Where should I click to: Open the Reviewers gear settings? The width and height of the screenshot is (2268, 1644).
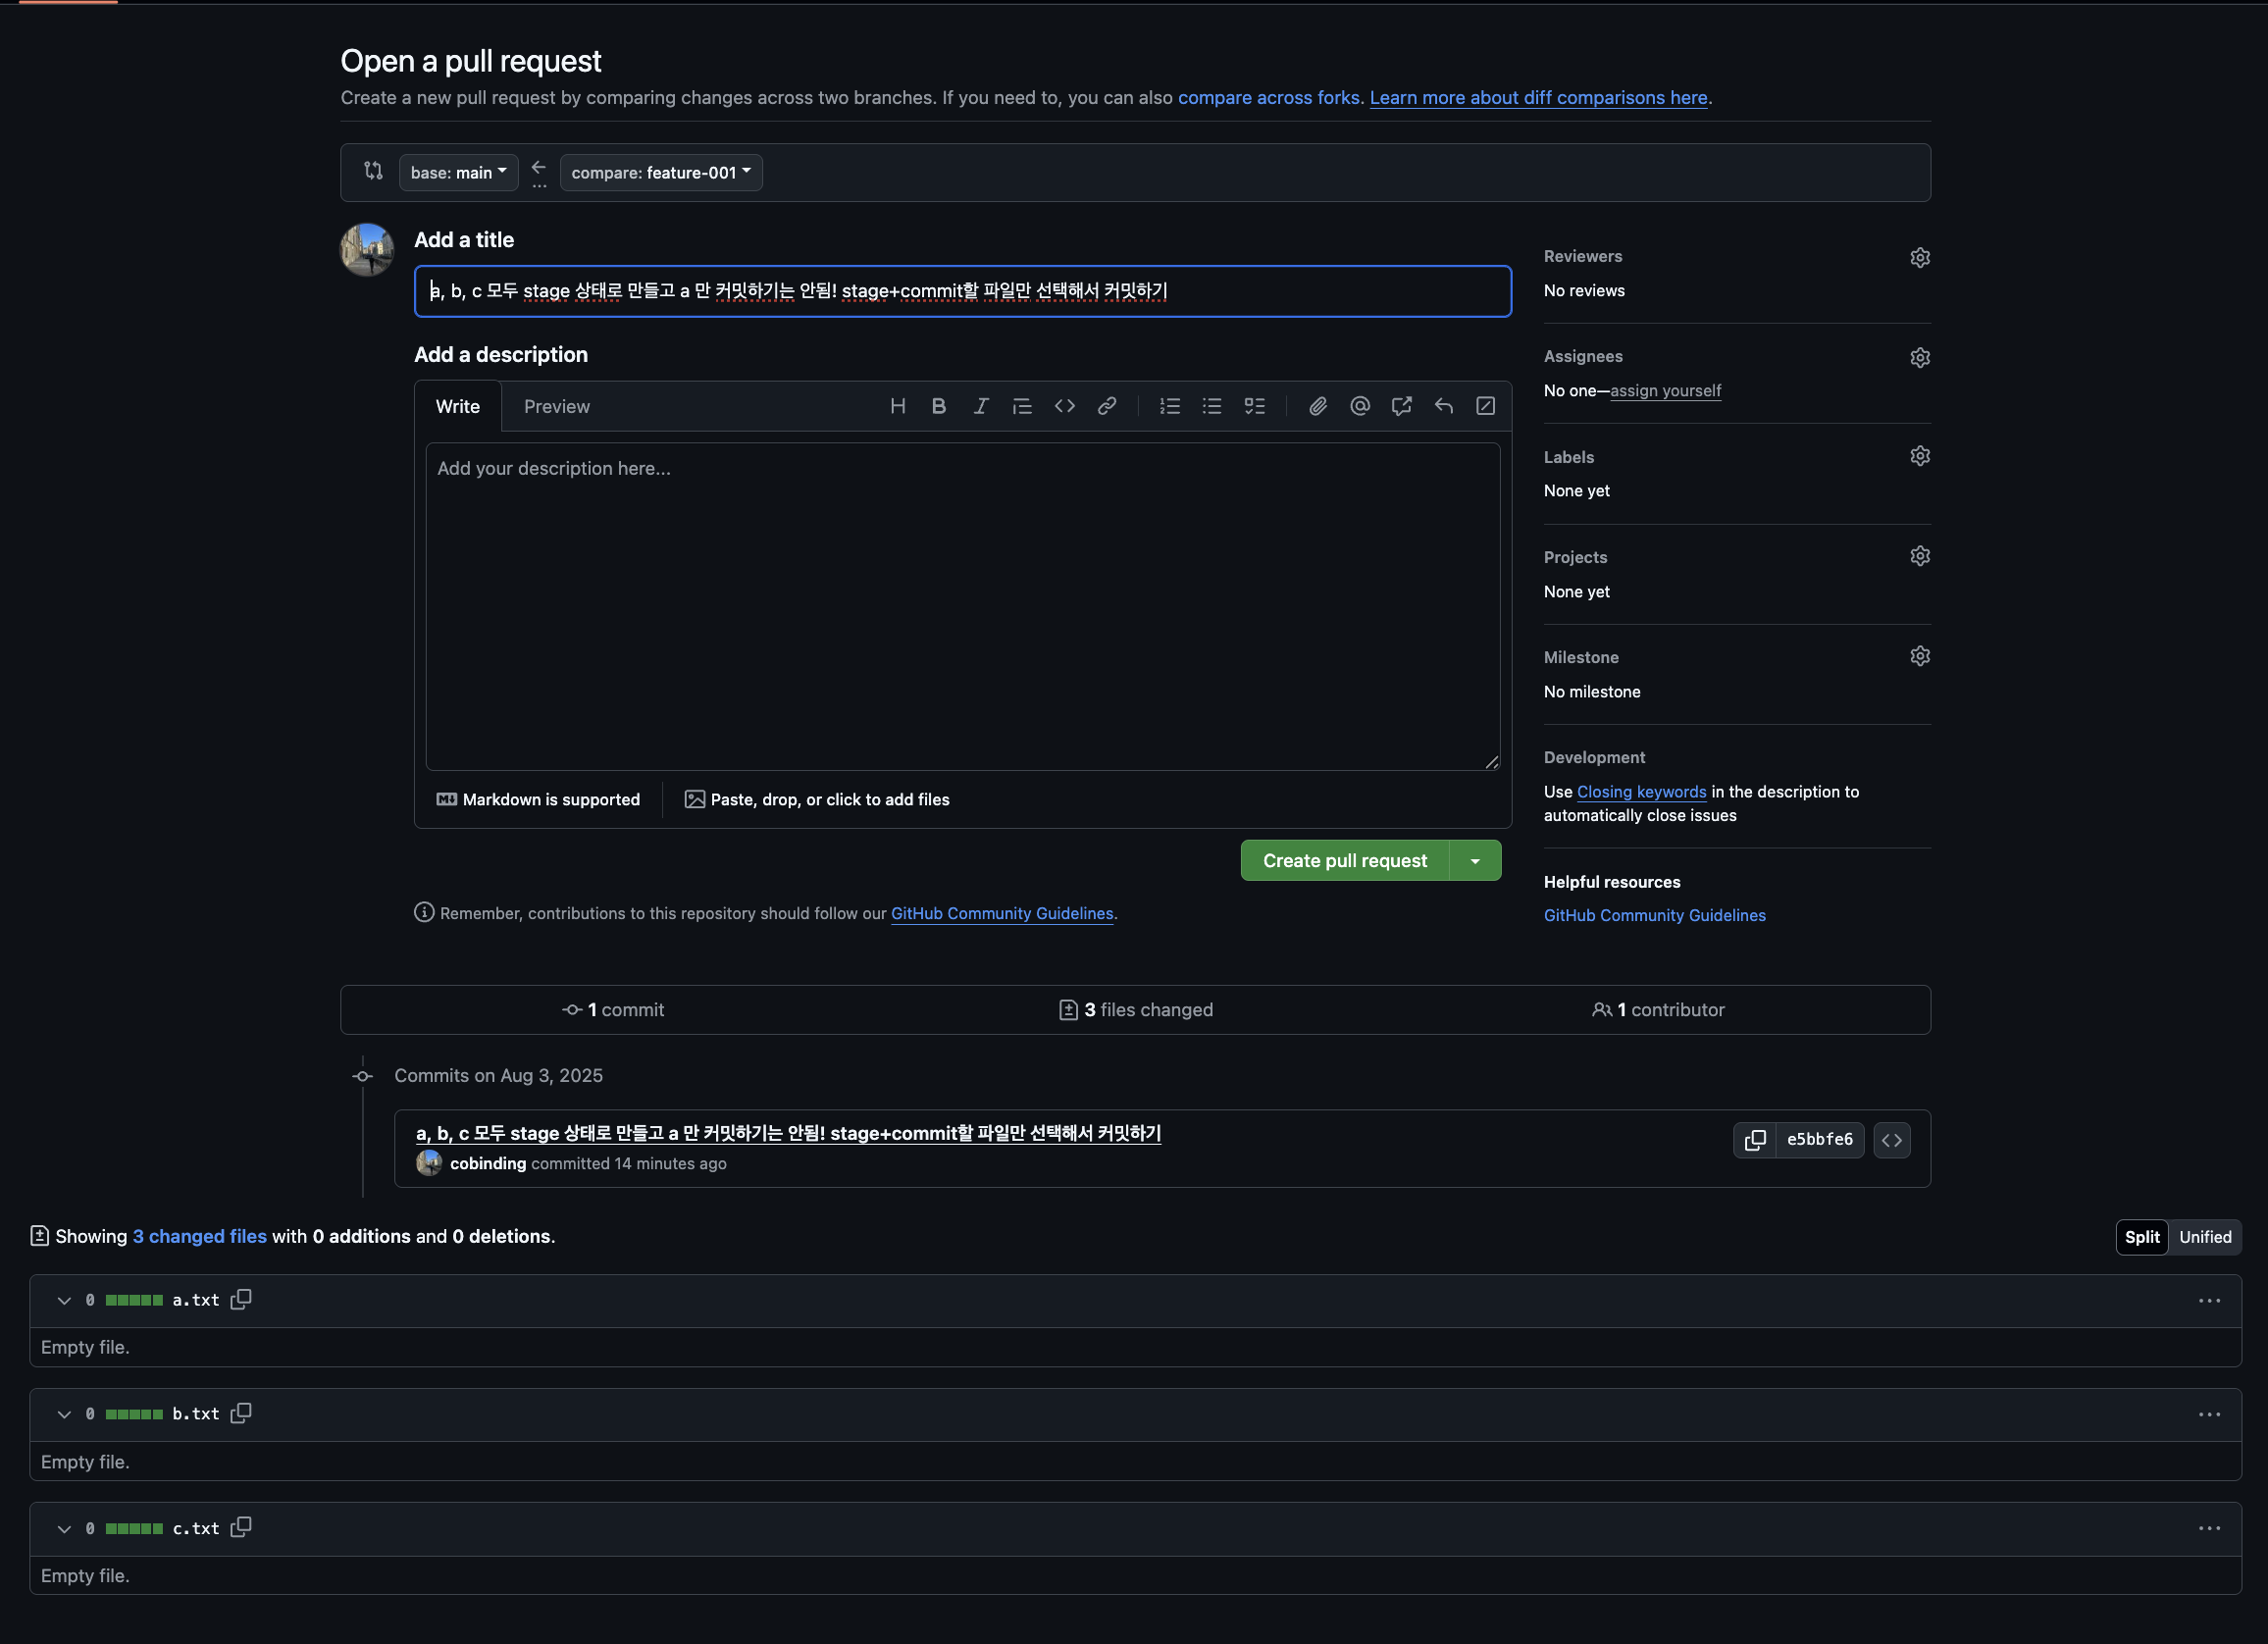[x=1919, y=258]
